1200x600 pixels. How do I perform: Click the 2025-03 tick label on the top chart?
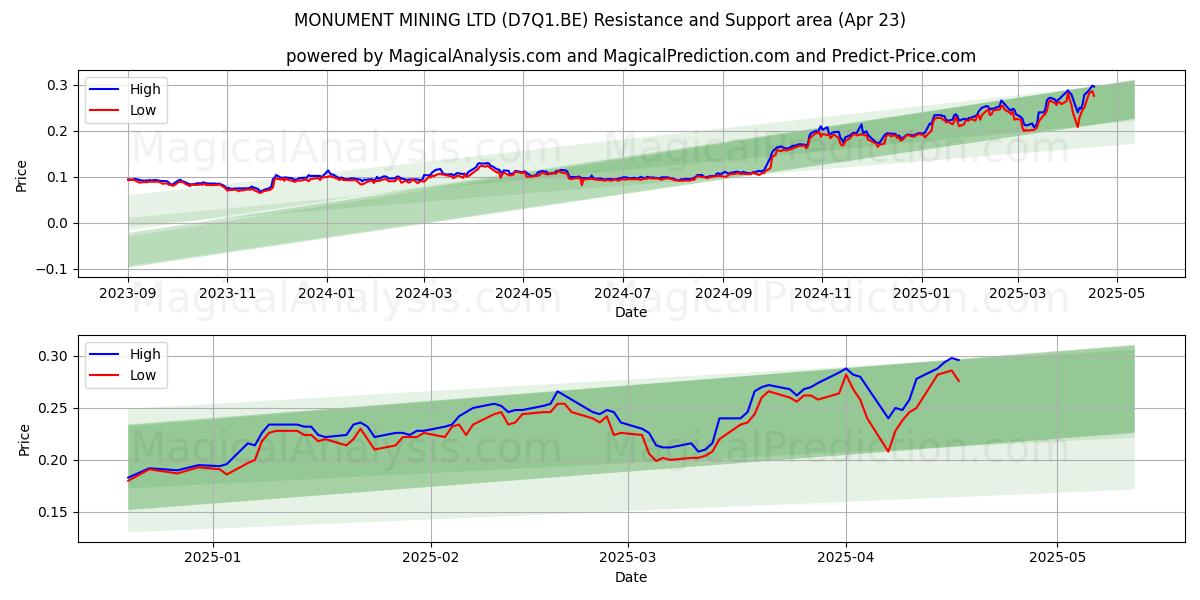1017,295
